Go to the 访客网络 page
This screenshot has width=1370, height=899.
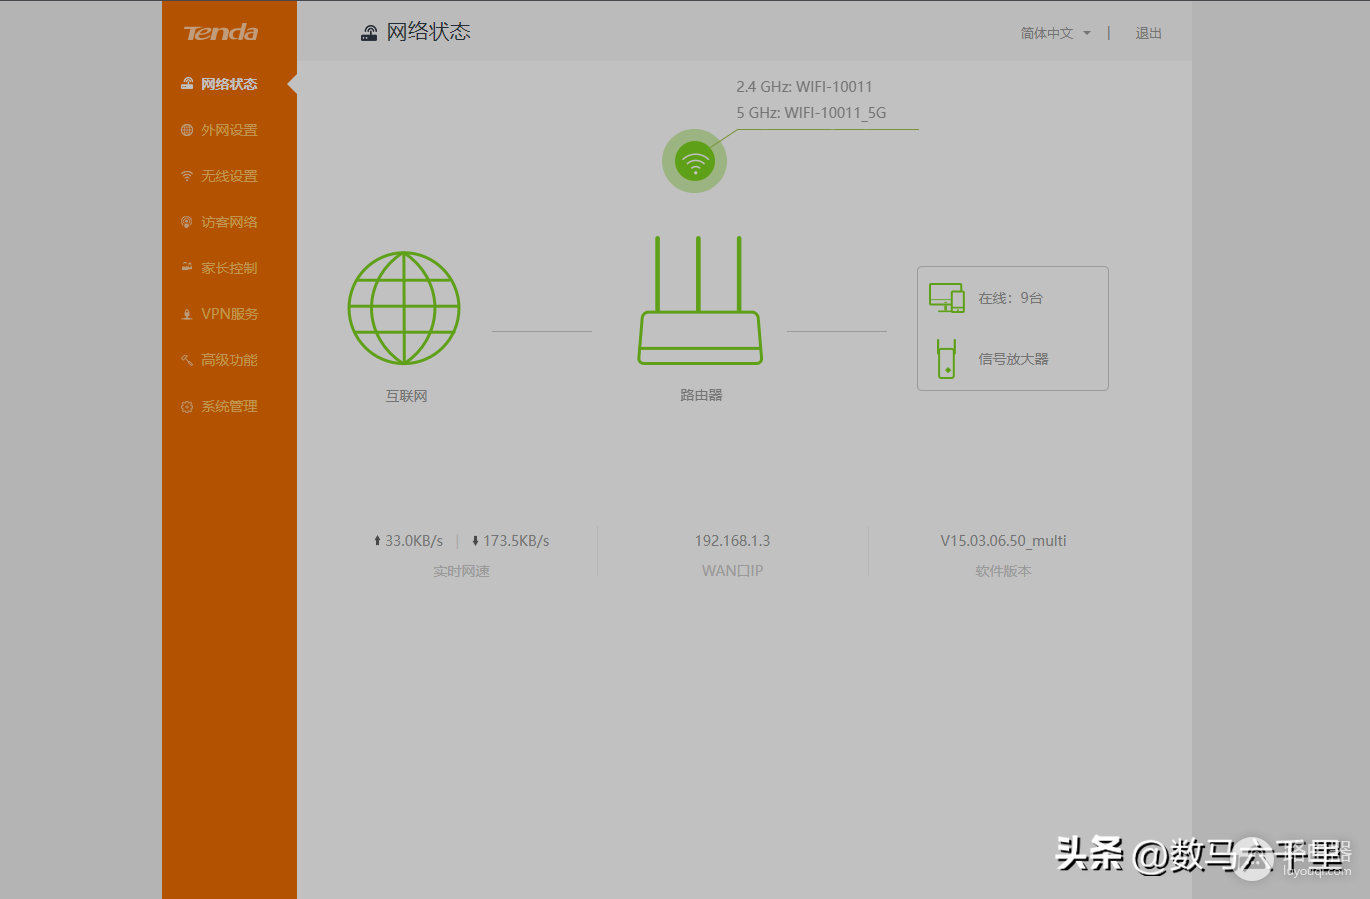pyautogui.click(x=229, y=222)
